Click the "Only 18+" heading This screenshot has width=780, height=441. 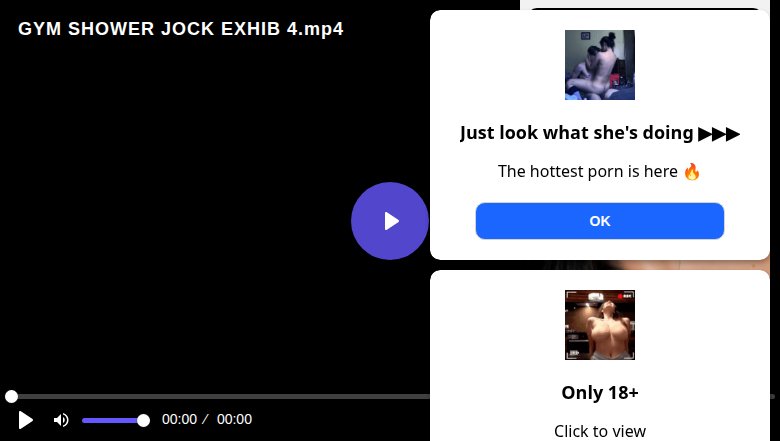coord(599,392)
